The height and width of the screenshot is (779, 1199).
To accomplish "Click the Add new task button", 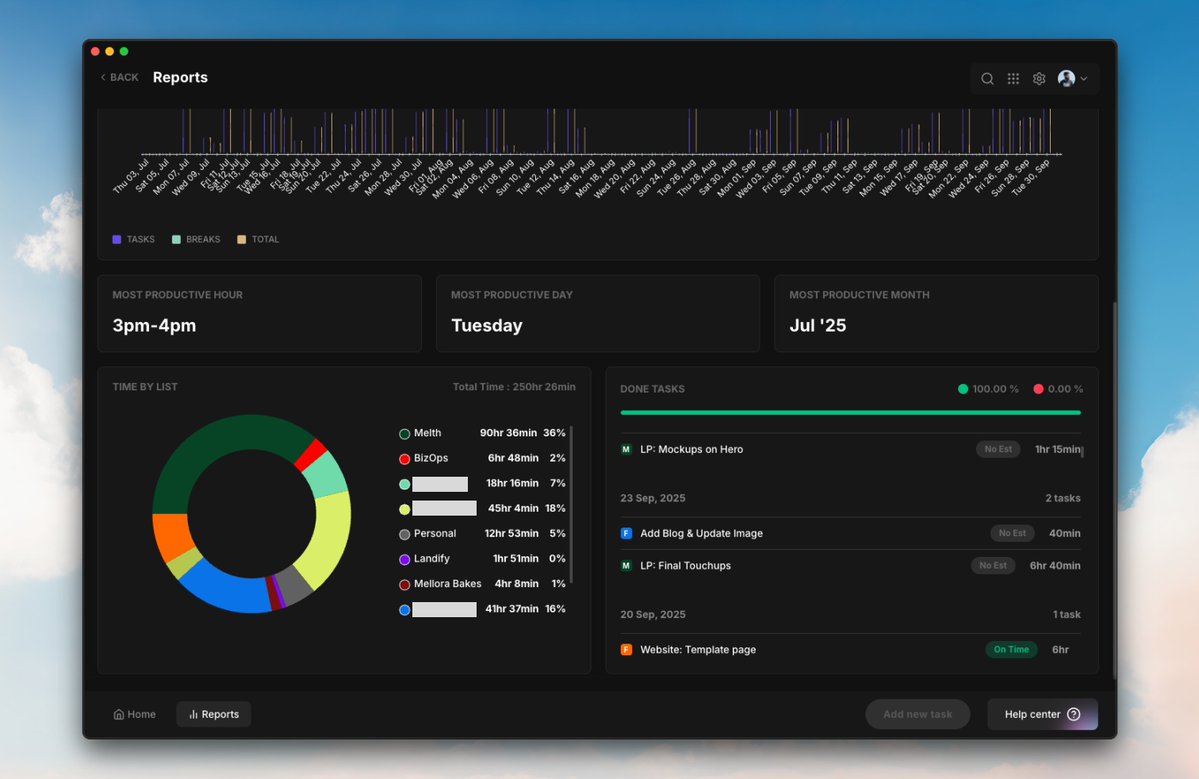I will [918, 715].
